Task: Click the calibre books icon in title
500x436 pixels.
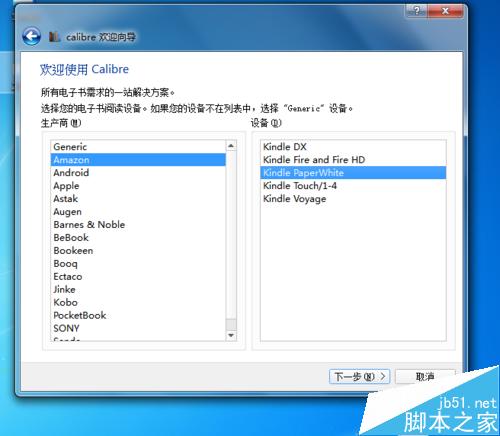Action: (x=54, y=37)
